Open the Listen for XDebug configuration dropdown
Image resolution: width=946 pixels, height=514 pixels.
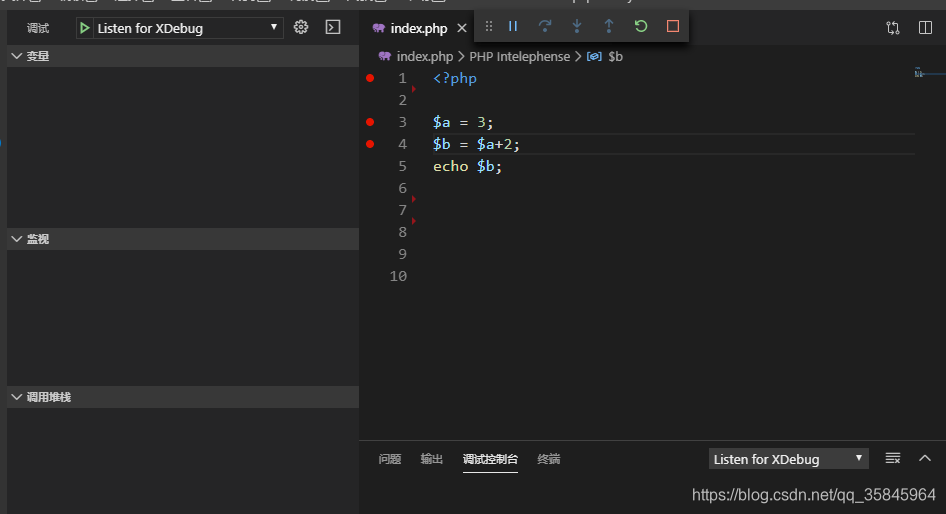[x=188, y=28]
